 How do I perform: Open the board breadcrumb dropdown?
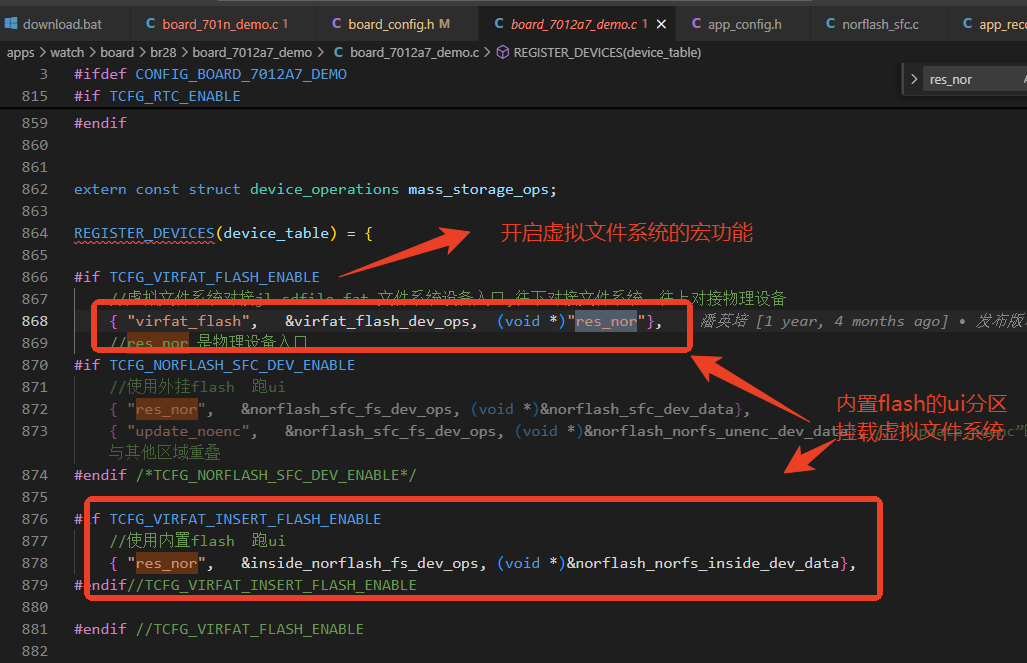117,52
